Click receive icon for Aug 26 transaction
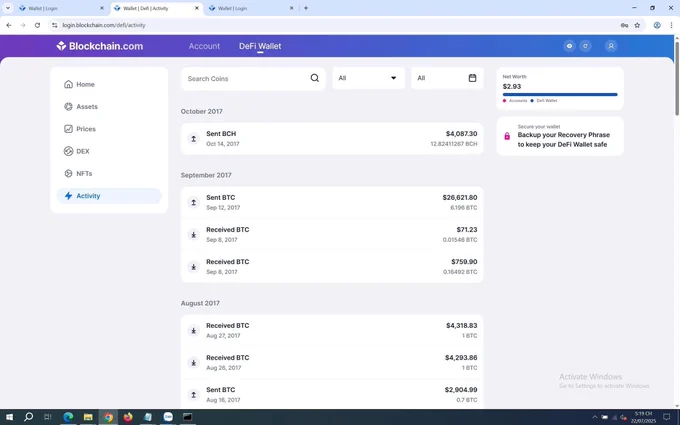The width and height of the screenshot is (680, 425). pos(193,363)
